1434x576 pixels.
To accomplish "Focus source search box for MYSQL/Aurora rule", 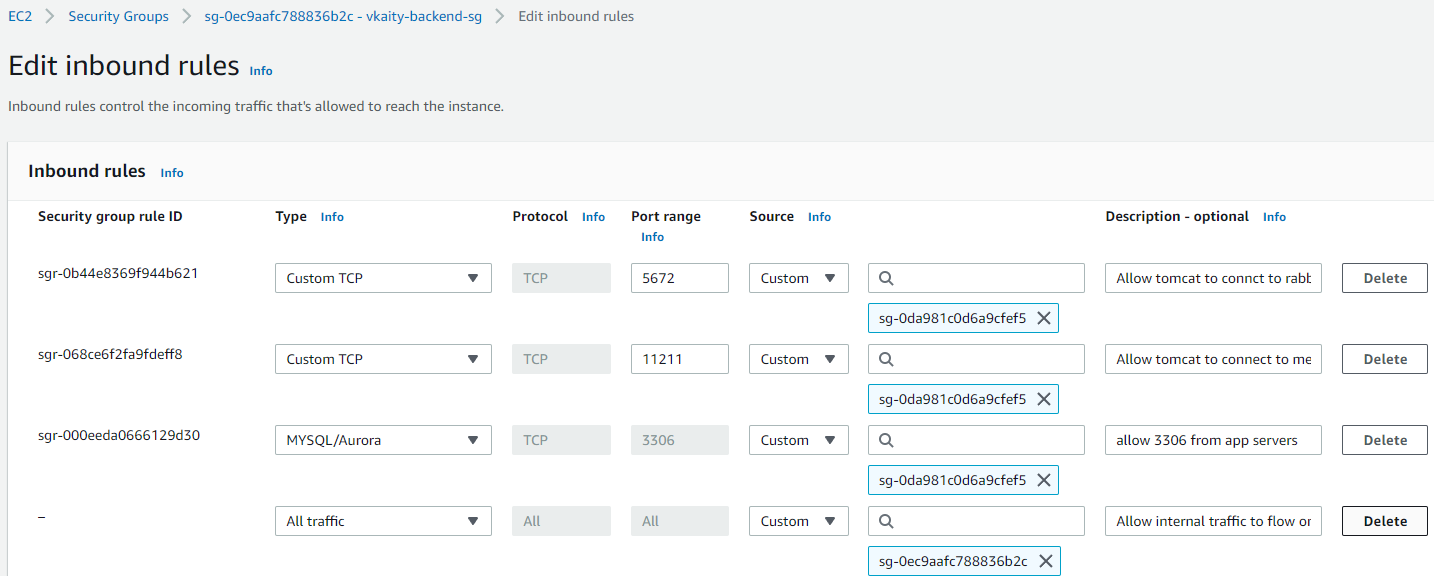I will point(976,440).
